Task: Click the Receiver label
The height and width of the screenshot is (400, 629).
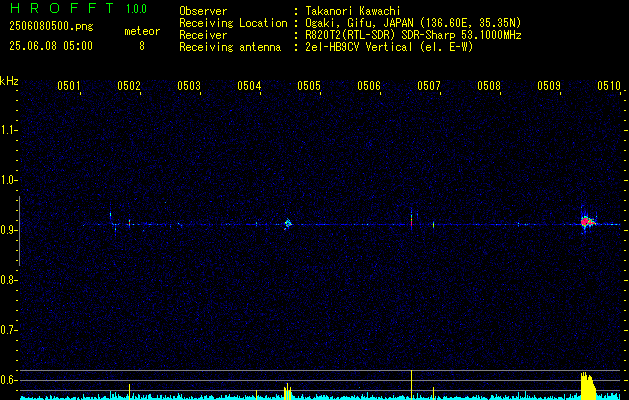Action: tap(203, 35)
